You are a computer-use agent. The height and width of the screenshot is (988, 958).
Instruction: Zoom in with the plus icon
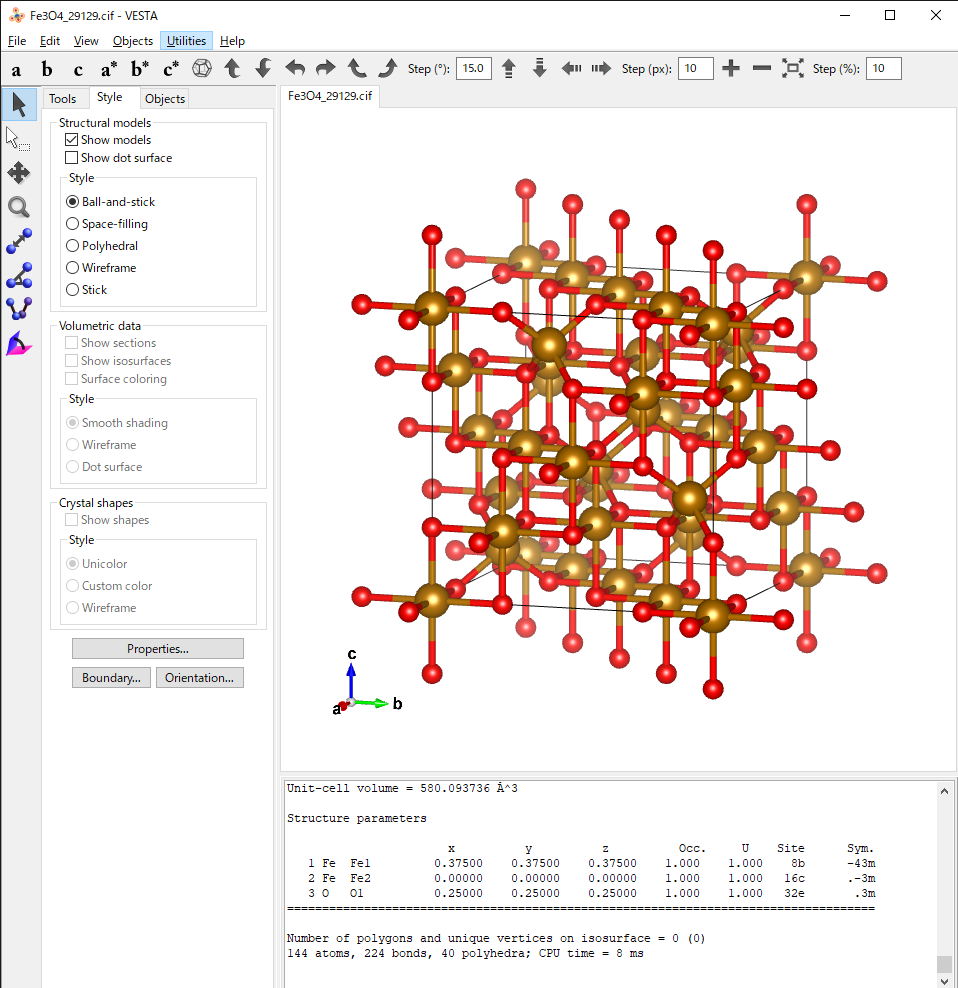(730, 68)
